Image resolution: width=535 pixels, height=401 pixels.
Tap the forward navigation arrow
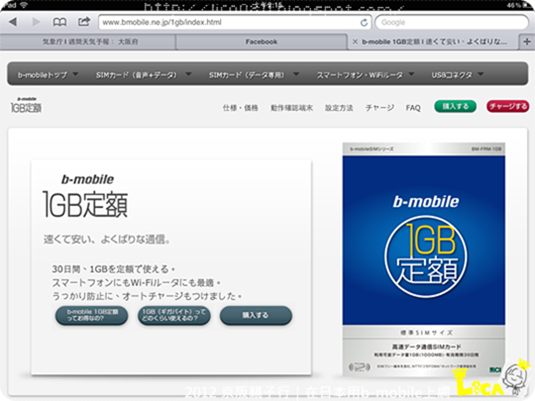[x=36, y=22]
